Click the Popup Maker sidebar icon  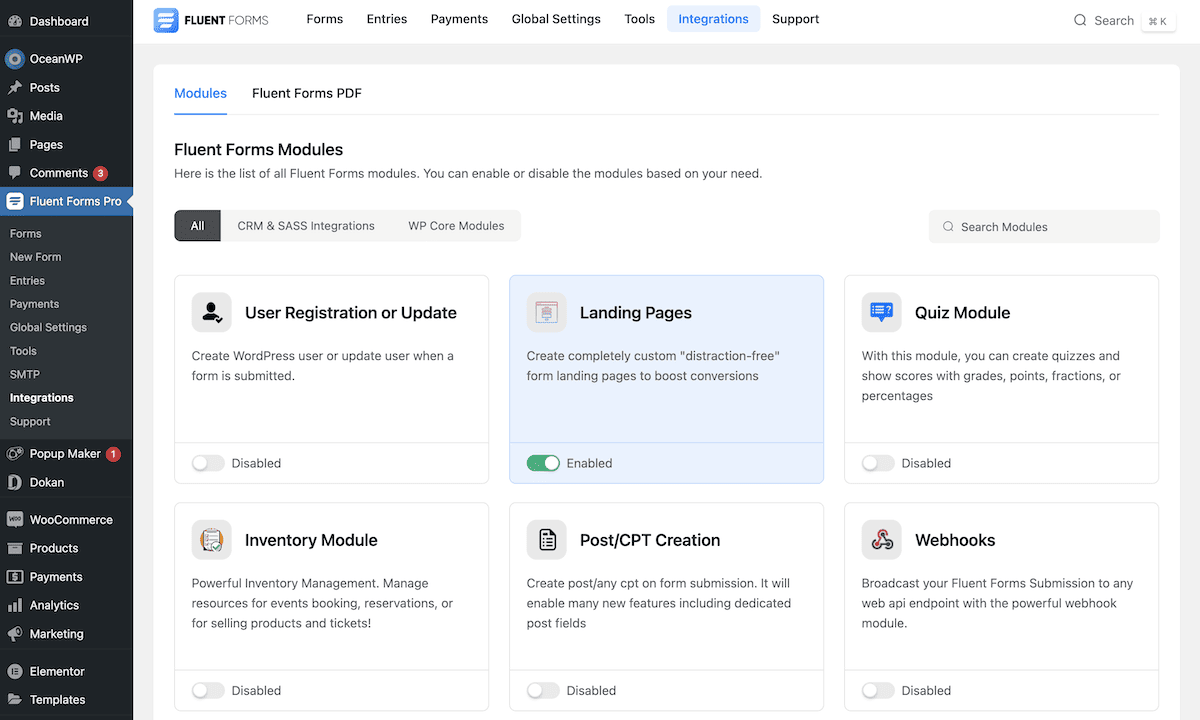coord(14,454)
